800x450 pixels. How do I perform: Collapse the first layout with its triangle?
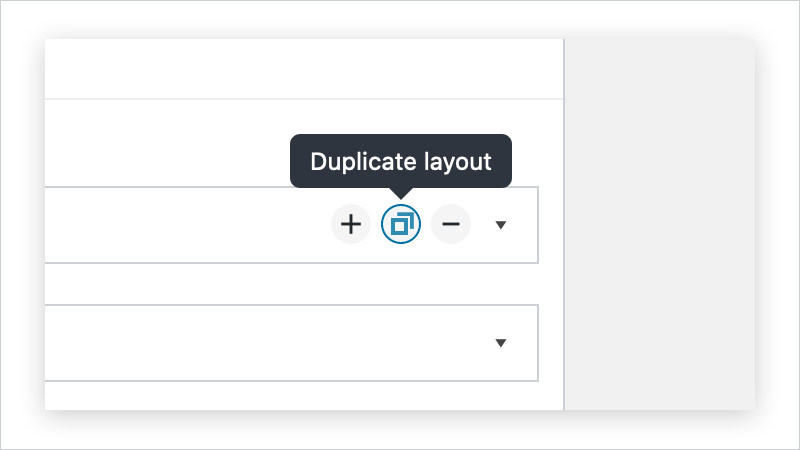pos(501,225)
